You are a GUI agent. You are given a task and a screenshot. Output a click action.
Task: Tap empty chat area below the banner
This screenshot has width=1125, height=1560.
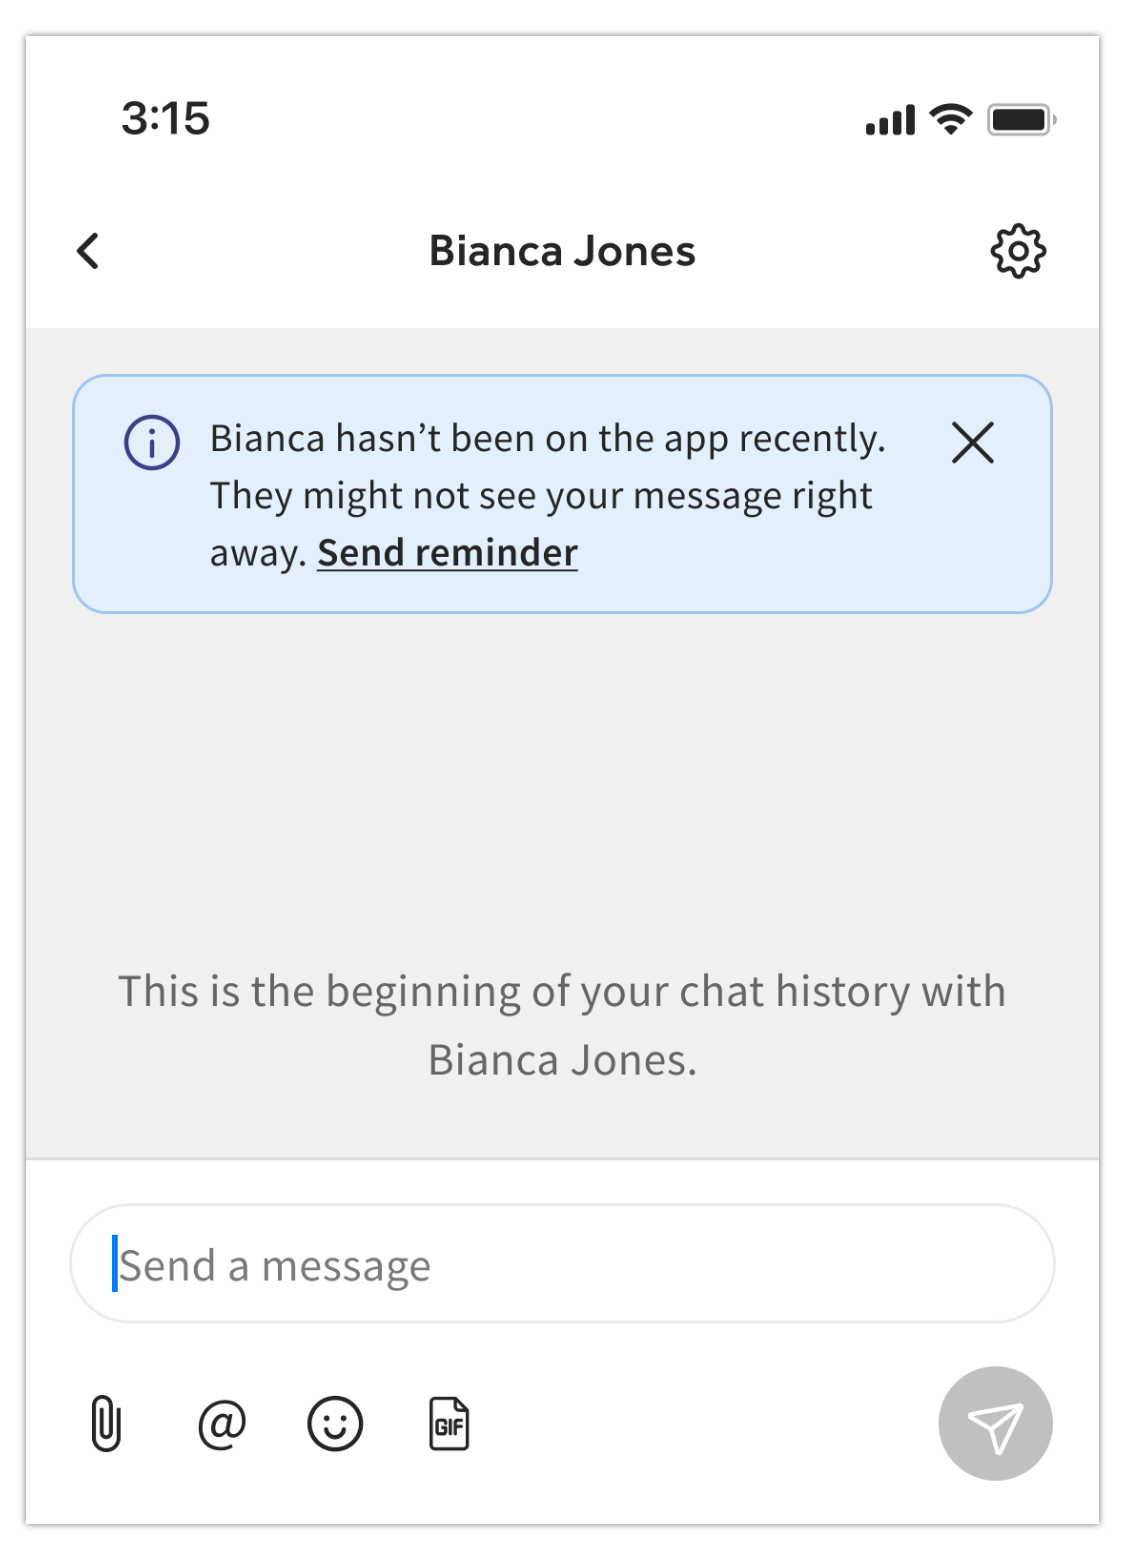coord(562,780)
